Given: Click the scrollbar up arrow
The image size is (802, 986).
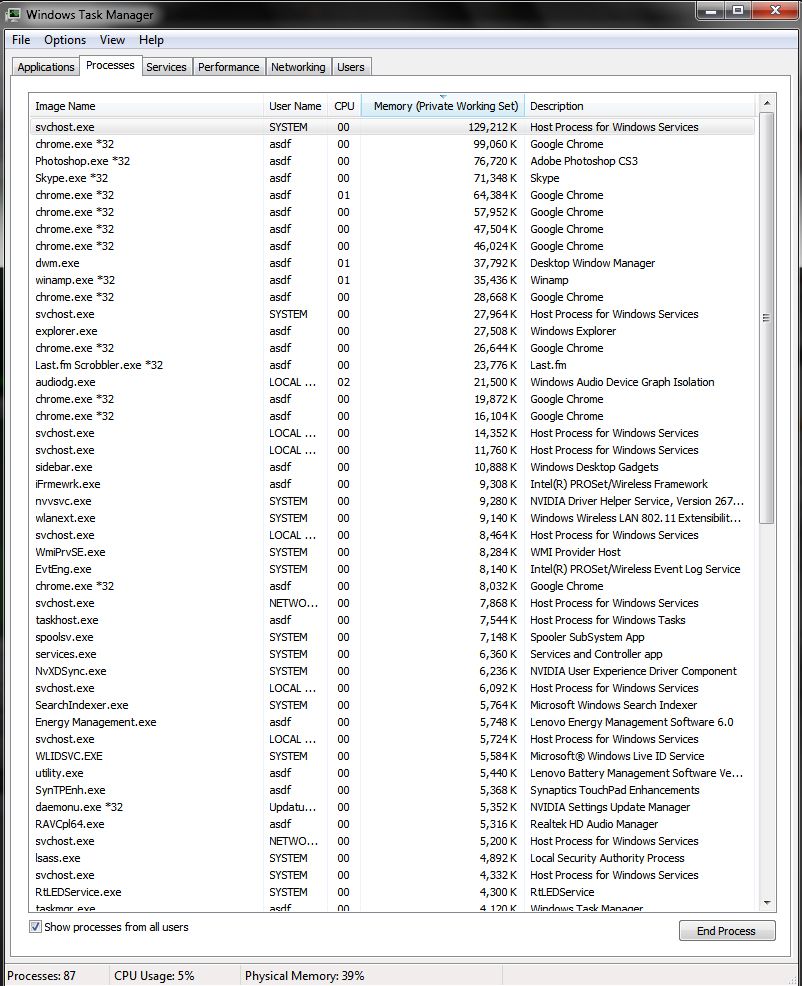Looking at the screenshot, I should tap(767, 104).
